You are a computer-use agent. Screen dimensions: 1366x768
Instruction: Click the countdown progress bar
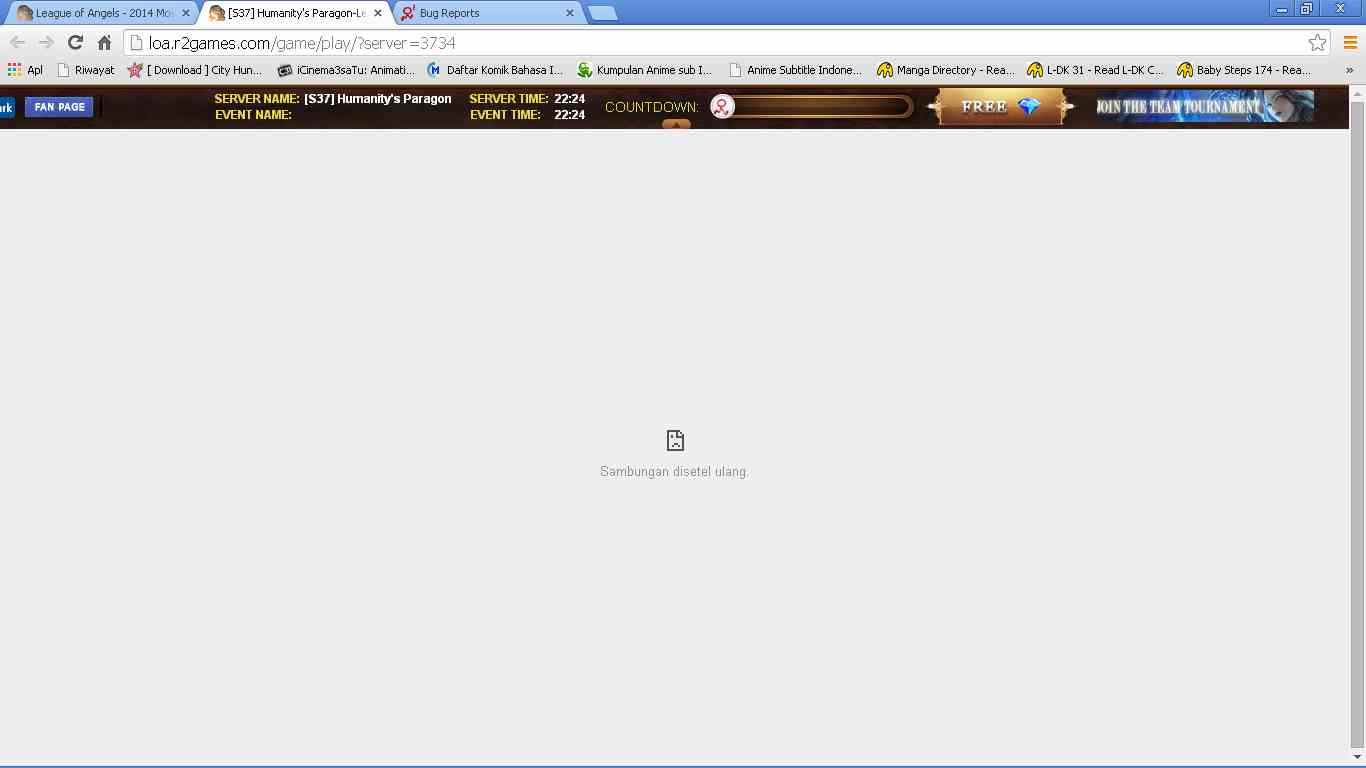tap(822, 106)
